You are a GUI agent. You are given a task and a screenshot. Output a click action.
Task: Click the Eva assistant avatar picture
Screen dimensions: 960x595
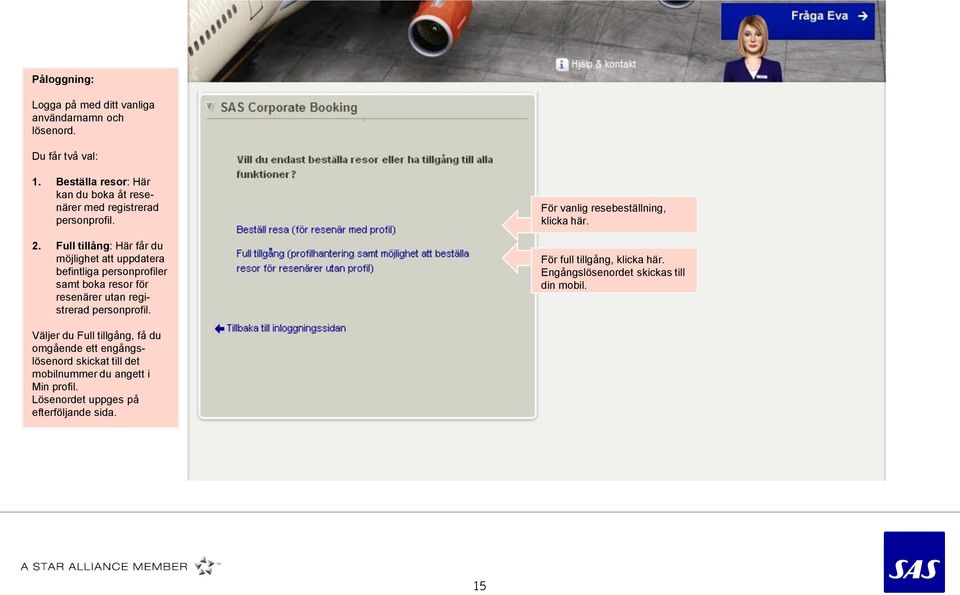pyautogui.click(x=752, y=48)
